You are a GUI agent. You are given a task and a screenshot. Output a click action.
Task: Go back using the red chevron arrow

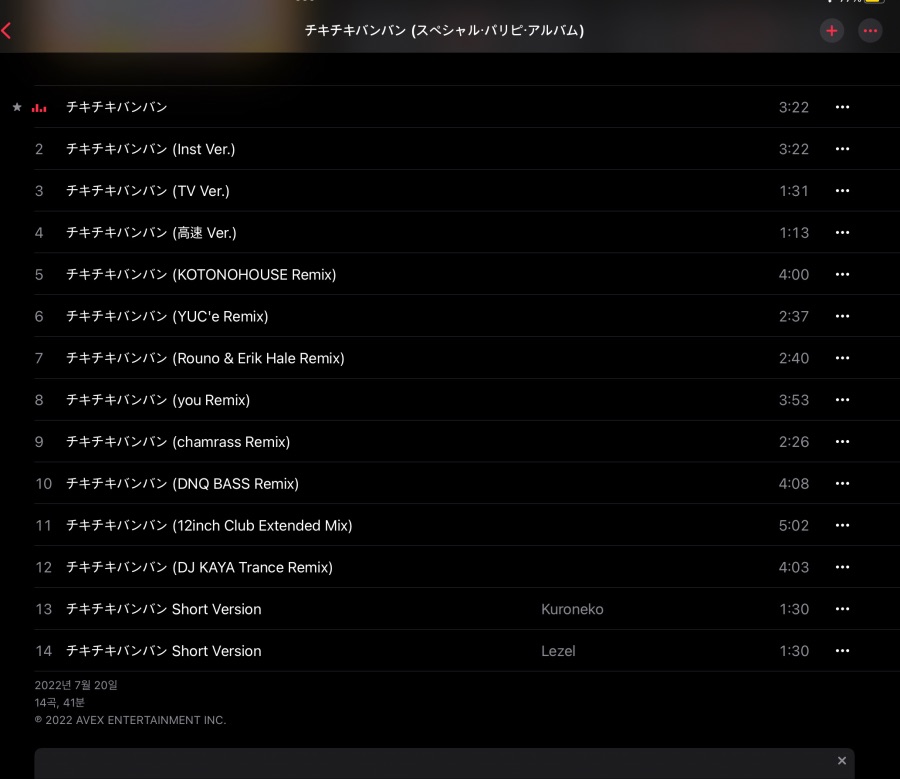(6, 30)
